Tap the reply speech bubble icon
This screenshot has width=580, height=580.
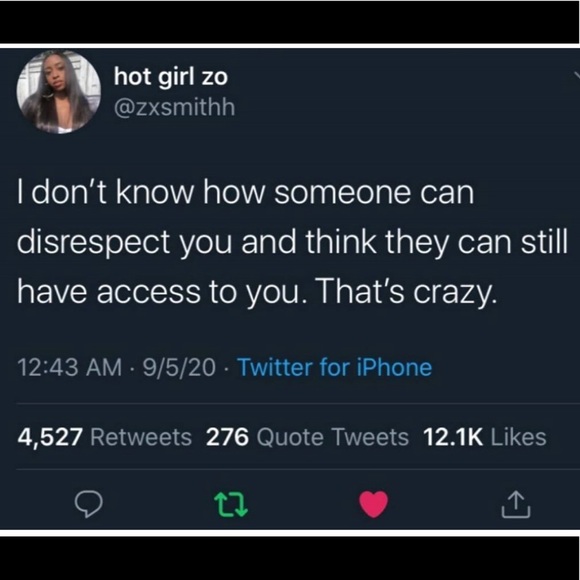[x=88, y=504]
